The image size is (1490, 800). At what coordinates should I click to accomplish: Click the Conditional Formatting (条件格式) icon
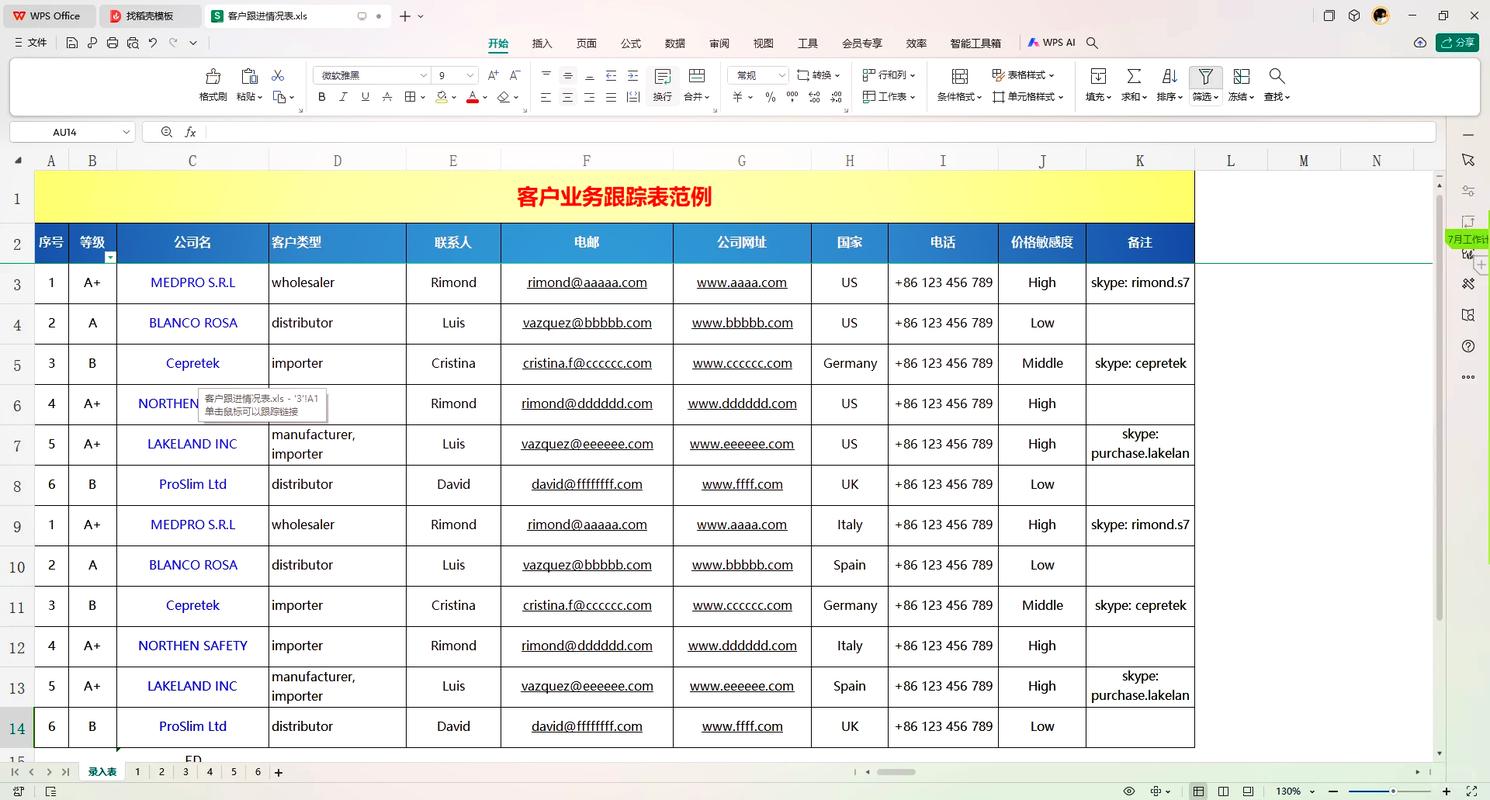[959, 76]
